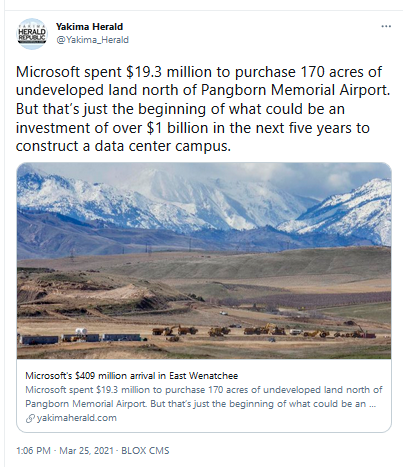Screen dimensions: 403x467
Task: Click the white storage tank in the photo
Action: [82, 332]
